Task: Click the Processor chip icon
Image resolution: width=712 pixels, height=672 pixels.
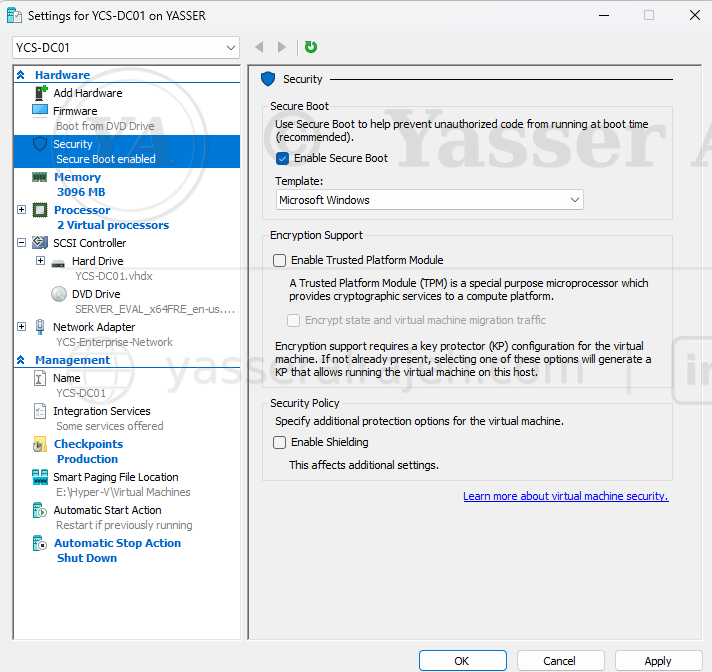Action: (40, 210)
